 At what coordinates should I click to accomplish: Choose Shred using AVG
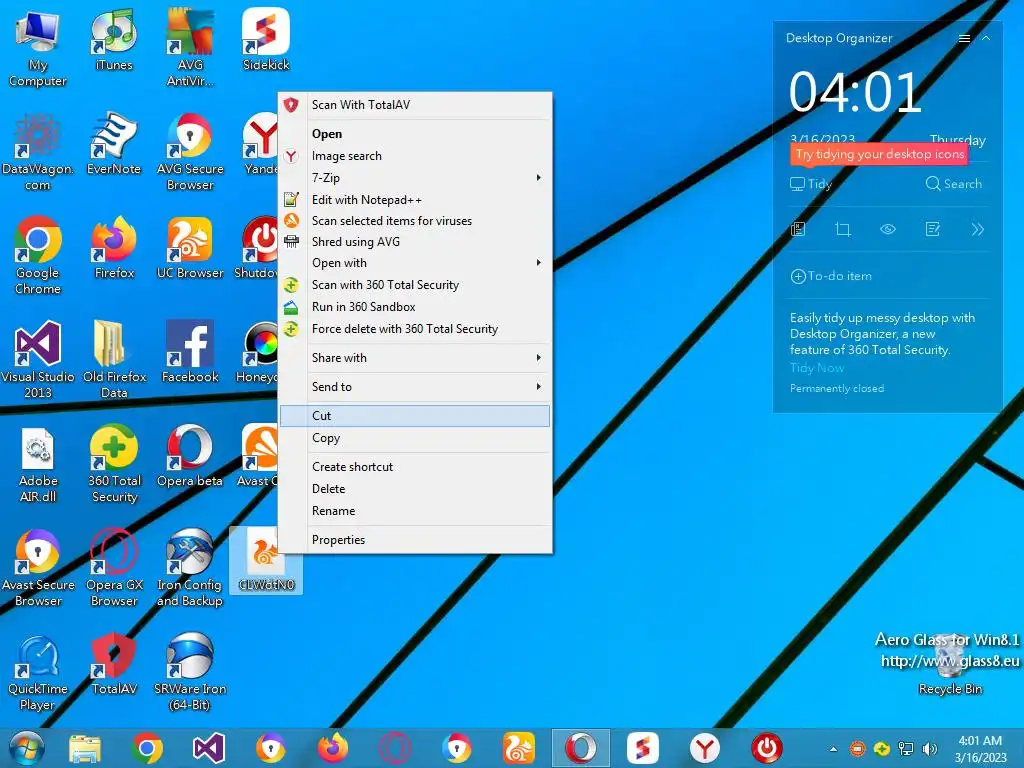[415, 242]
